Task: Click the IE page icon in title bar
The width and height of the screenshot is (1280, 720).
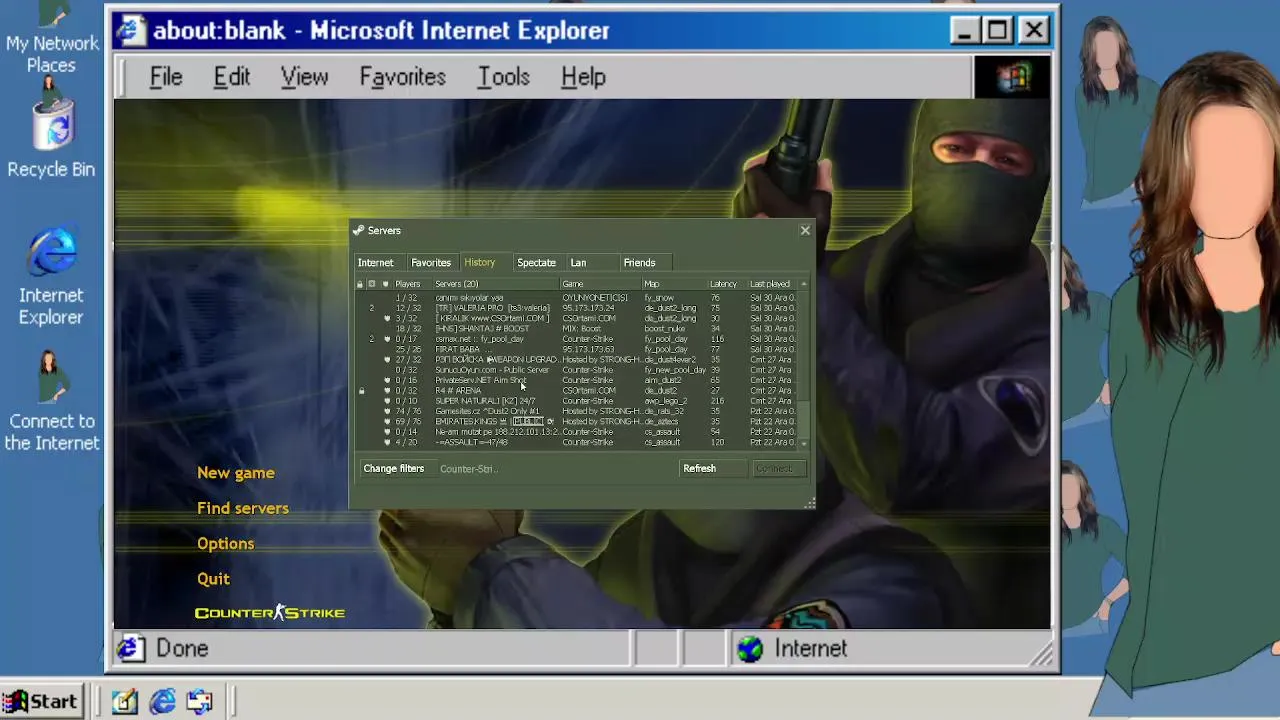Action: (130, 31)
